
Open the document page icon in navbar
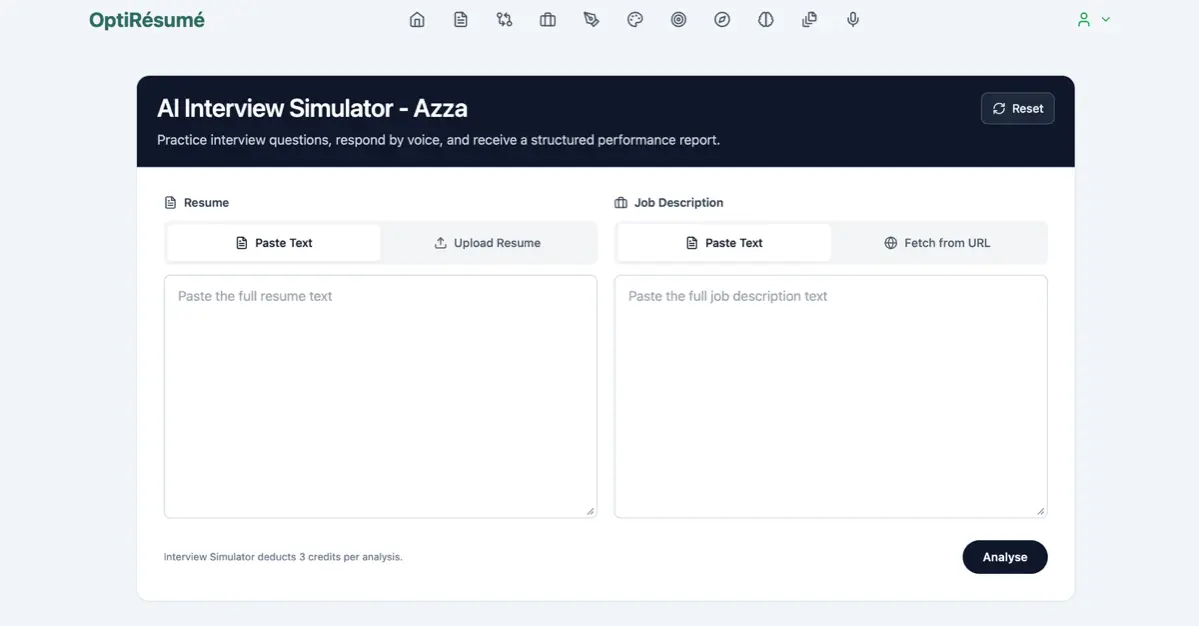(461, 20)
